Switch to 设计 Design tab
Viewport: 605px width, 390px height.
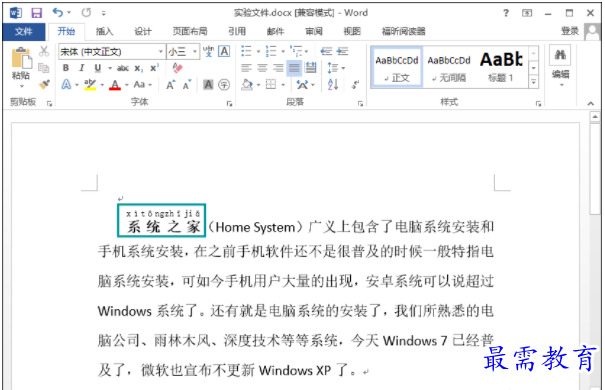(x=143, y=31)
